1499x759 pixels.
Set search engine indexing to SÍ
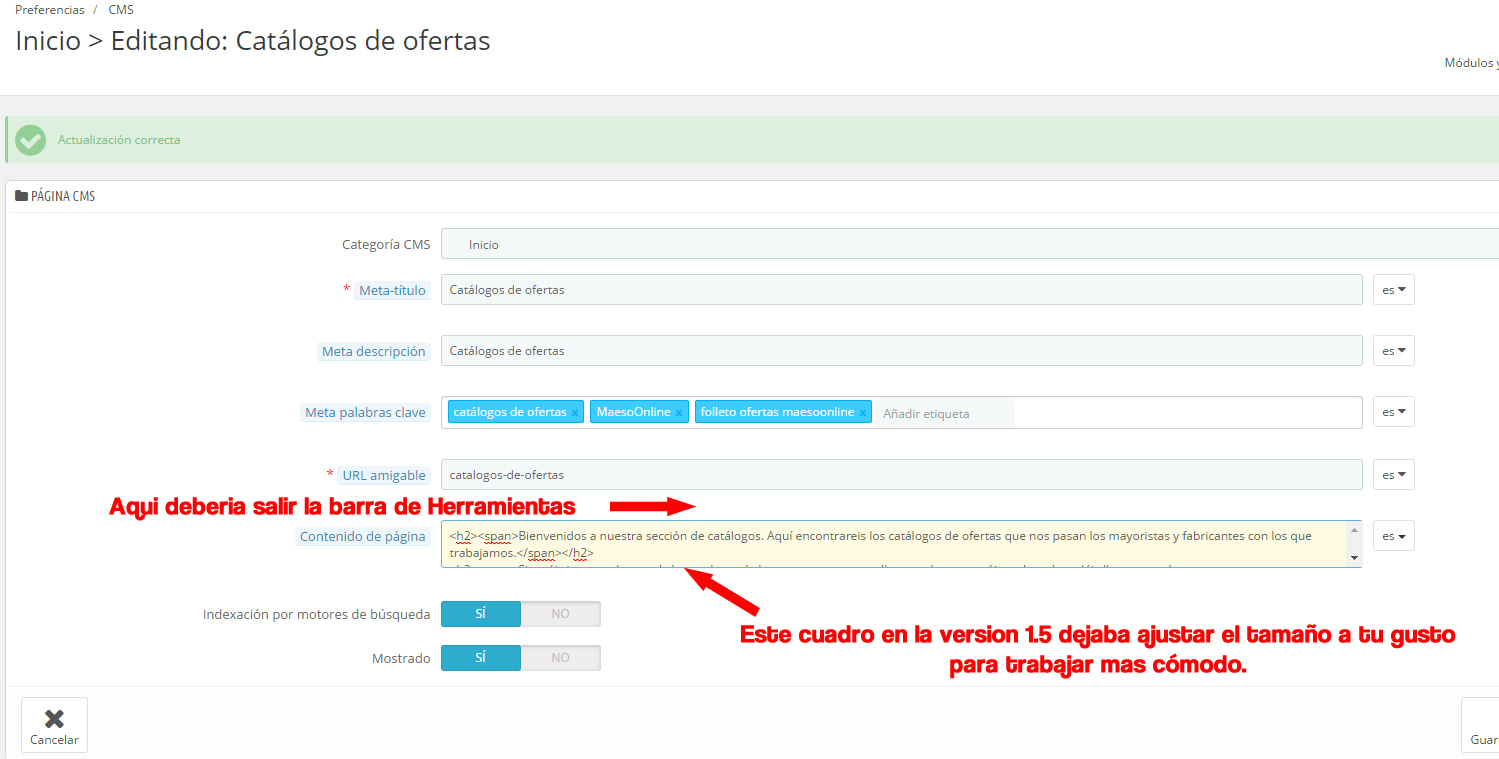pos(481,614)
